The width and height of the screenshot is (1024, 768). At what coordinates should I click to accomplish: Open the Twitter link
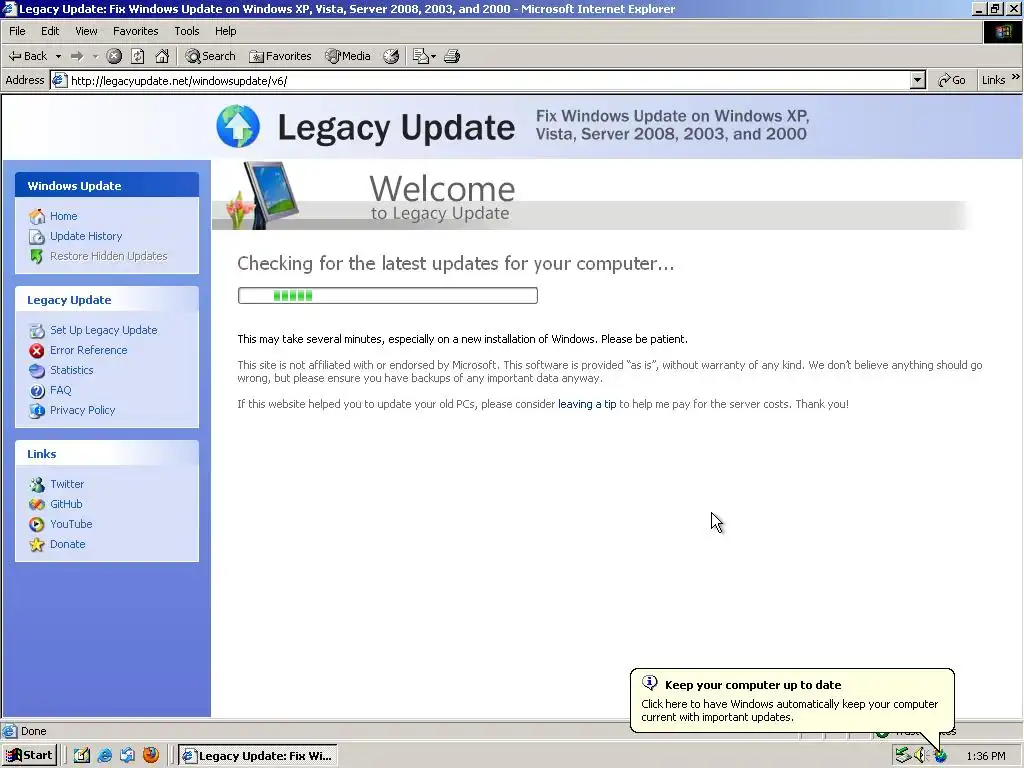[x=67, y=484]
